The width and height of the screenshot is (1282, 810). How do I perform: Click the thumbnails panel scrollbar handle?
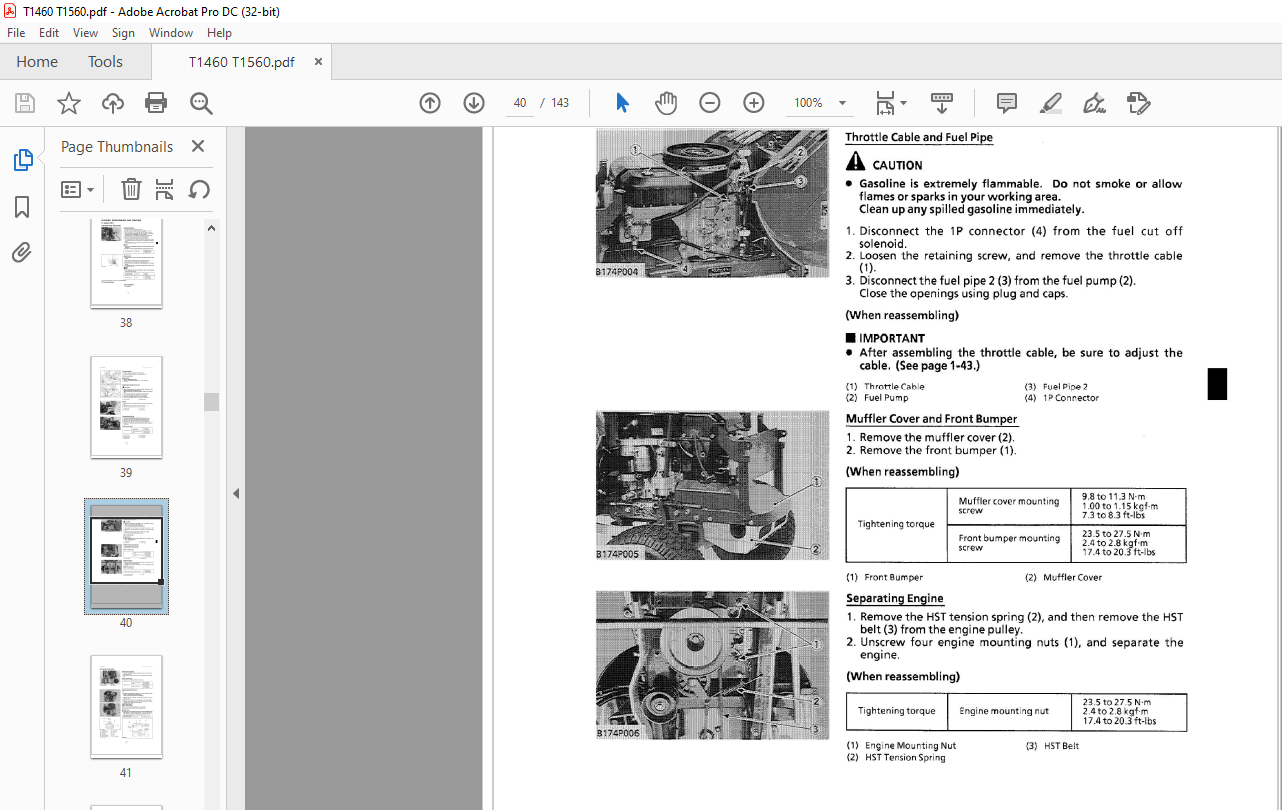(211, 402)
